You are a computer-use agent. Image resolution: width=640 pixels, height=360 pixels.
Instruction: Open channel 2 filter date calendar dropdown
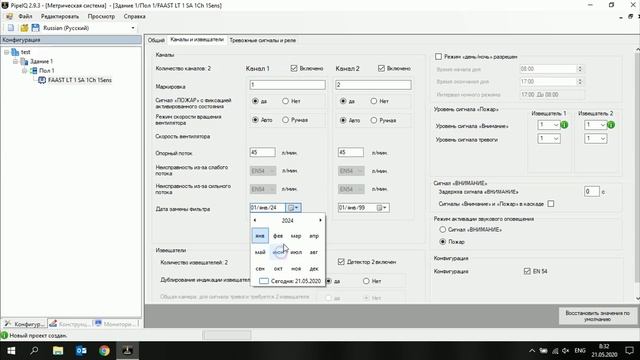point(382,208)
